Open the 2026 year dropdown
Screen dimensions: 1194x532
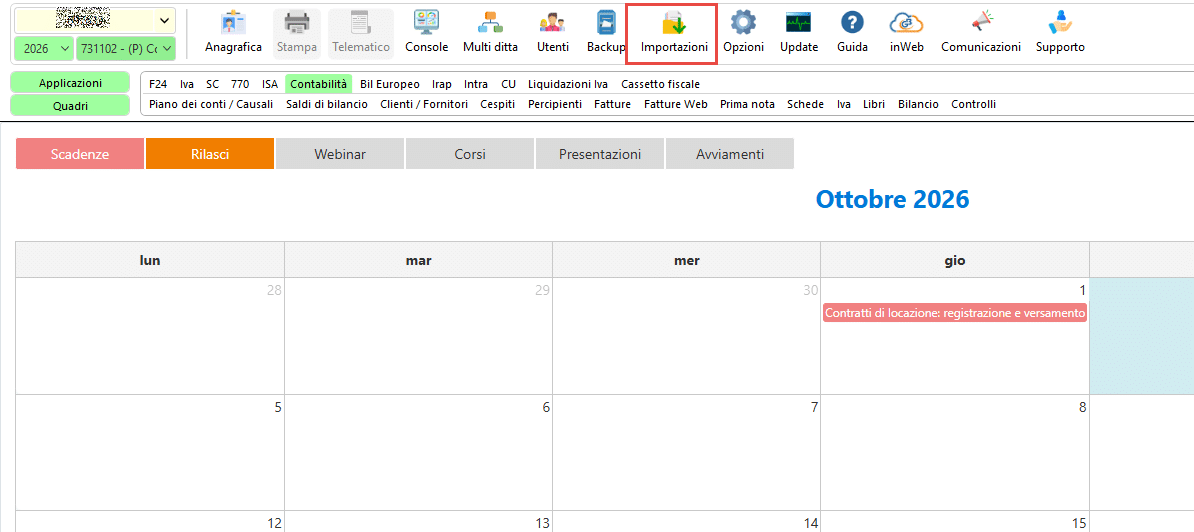[43, 49]
